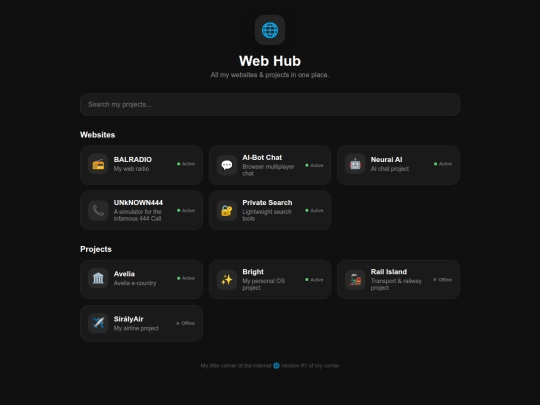
Task: Open the UNkNOWN444 title
Action: click(138, 202)
